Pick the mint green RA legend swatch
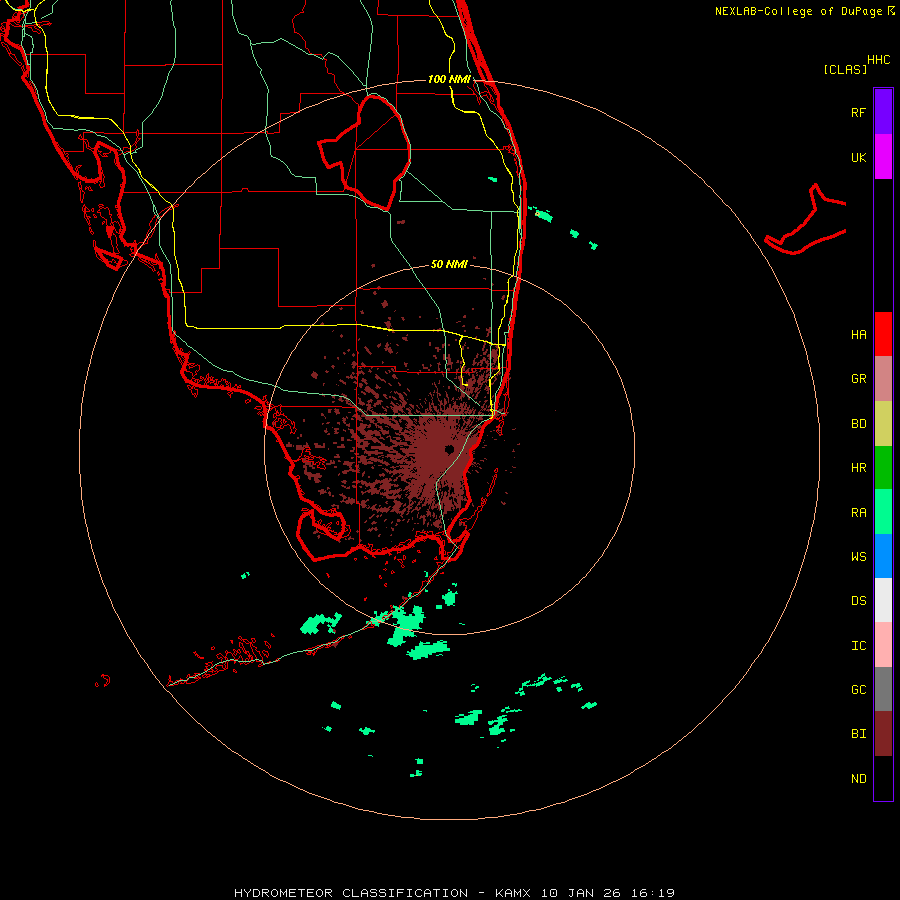Viewport: 900px width, 900px height. point(883,512)
